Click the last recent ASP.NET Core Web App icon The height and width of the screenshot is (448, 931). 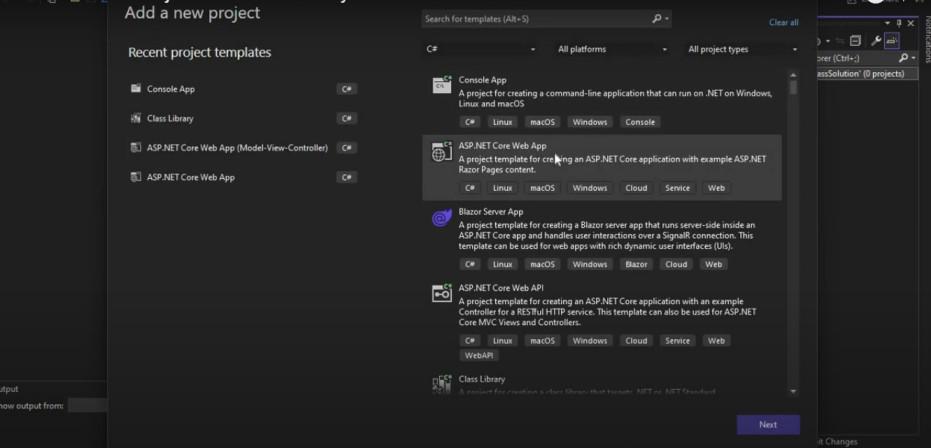click(135, 177)
